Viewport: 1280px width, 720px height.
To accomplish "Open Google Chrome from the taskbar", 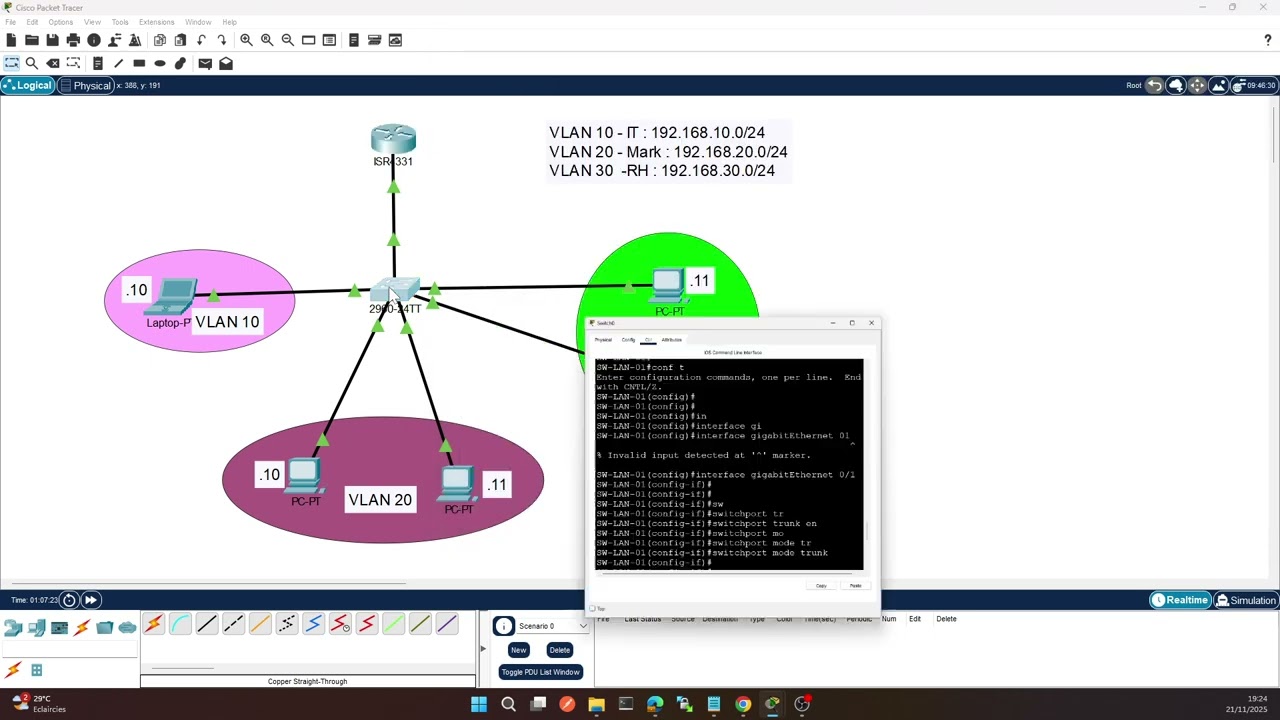I will point(743,704).
